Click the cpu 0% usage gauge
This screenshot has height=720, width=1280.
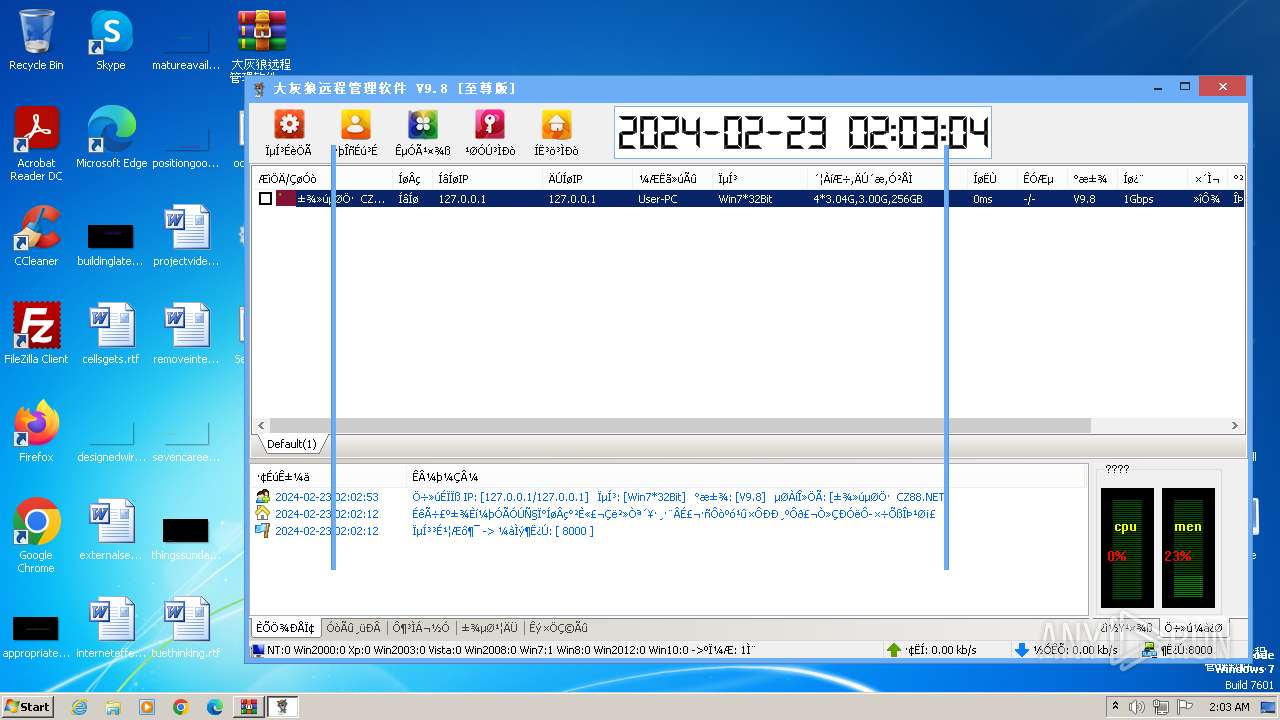coord(1127,548)
